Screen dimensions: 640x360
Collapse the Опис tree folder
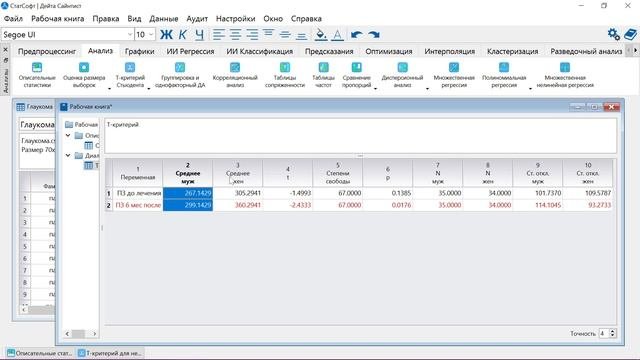(68, 135)
